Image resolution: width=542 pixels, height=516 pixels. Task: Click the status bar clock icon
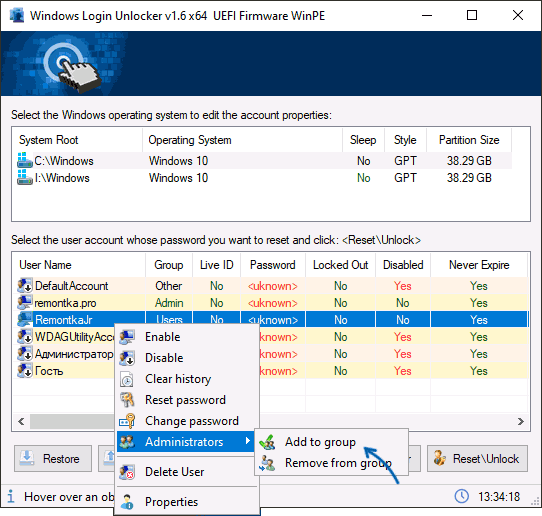coord(461,496)
